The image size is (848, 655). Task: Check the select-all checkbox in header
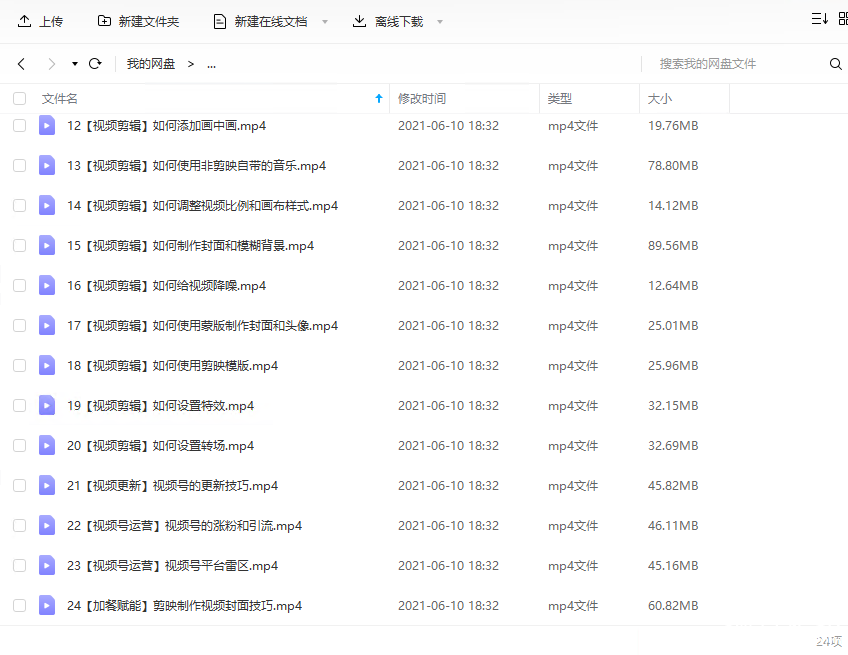pyautogui.click(x=20, y=99)
